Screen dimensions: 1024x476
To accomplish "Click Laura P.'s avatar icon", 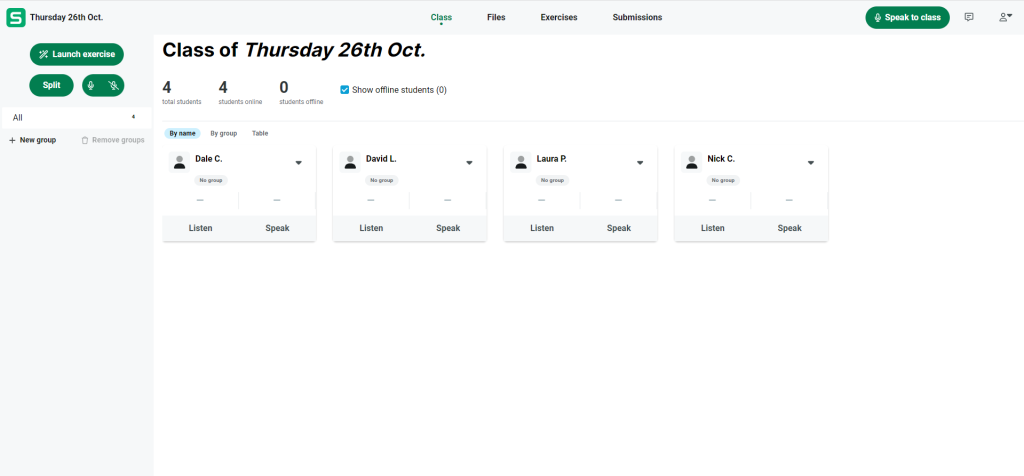I will pos(521,162).
